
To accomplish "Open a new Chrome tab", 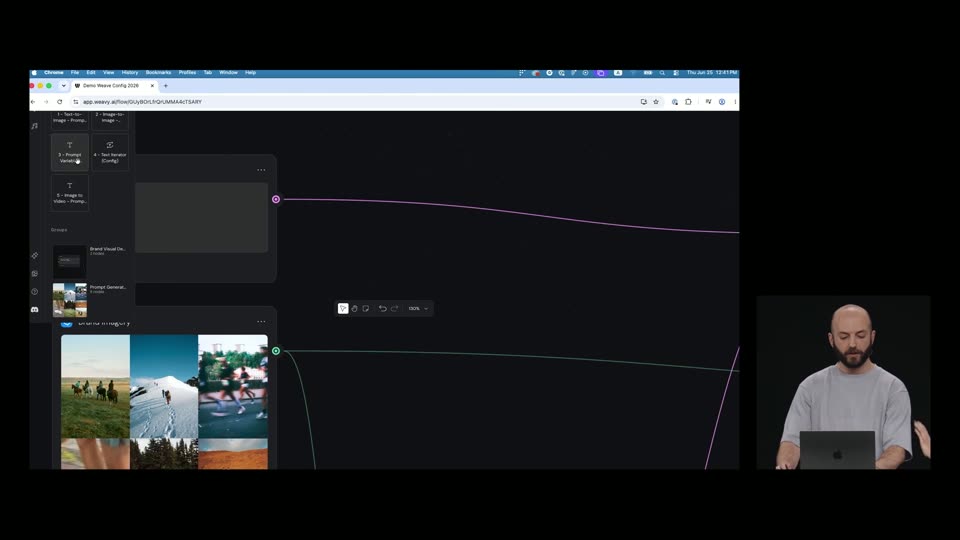I will pos(165,86).
